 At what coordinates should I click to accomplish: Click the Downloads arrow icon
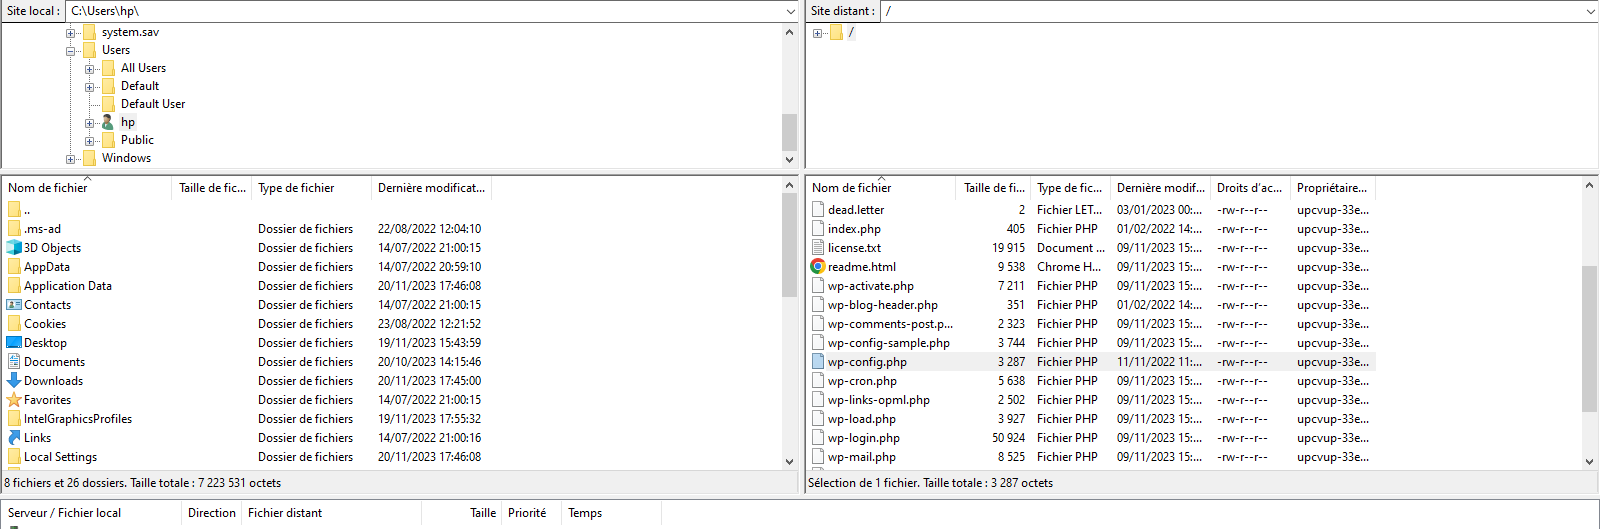tap(14, 381)
